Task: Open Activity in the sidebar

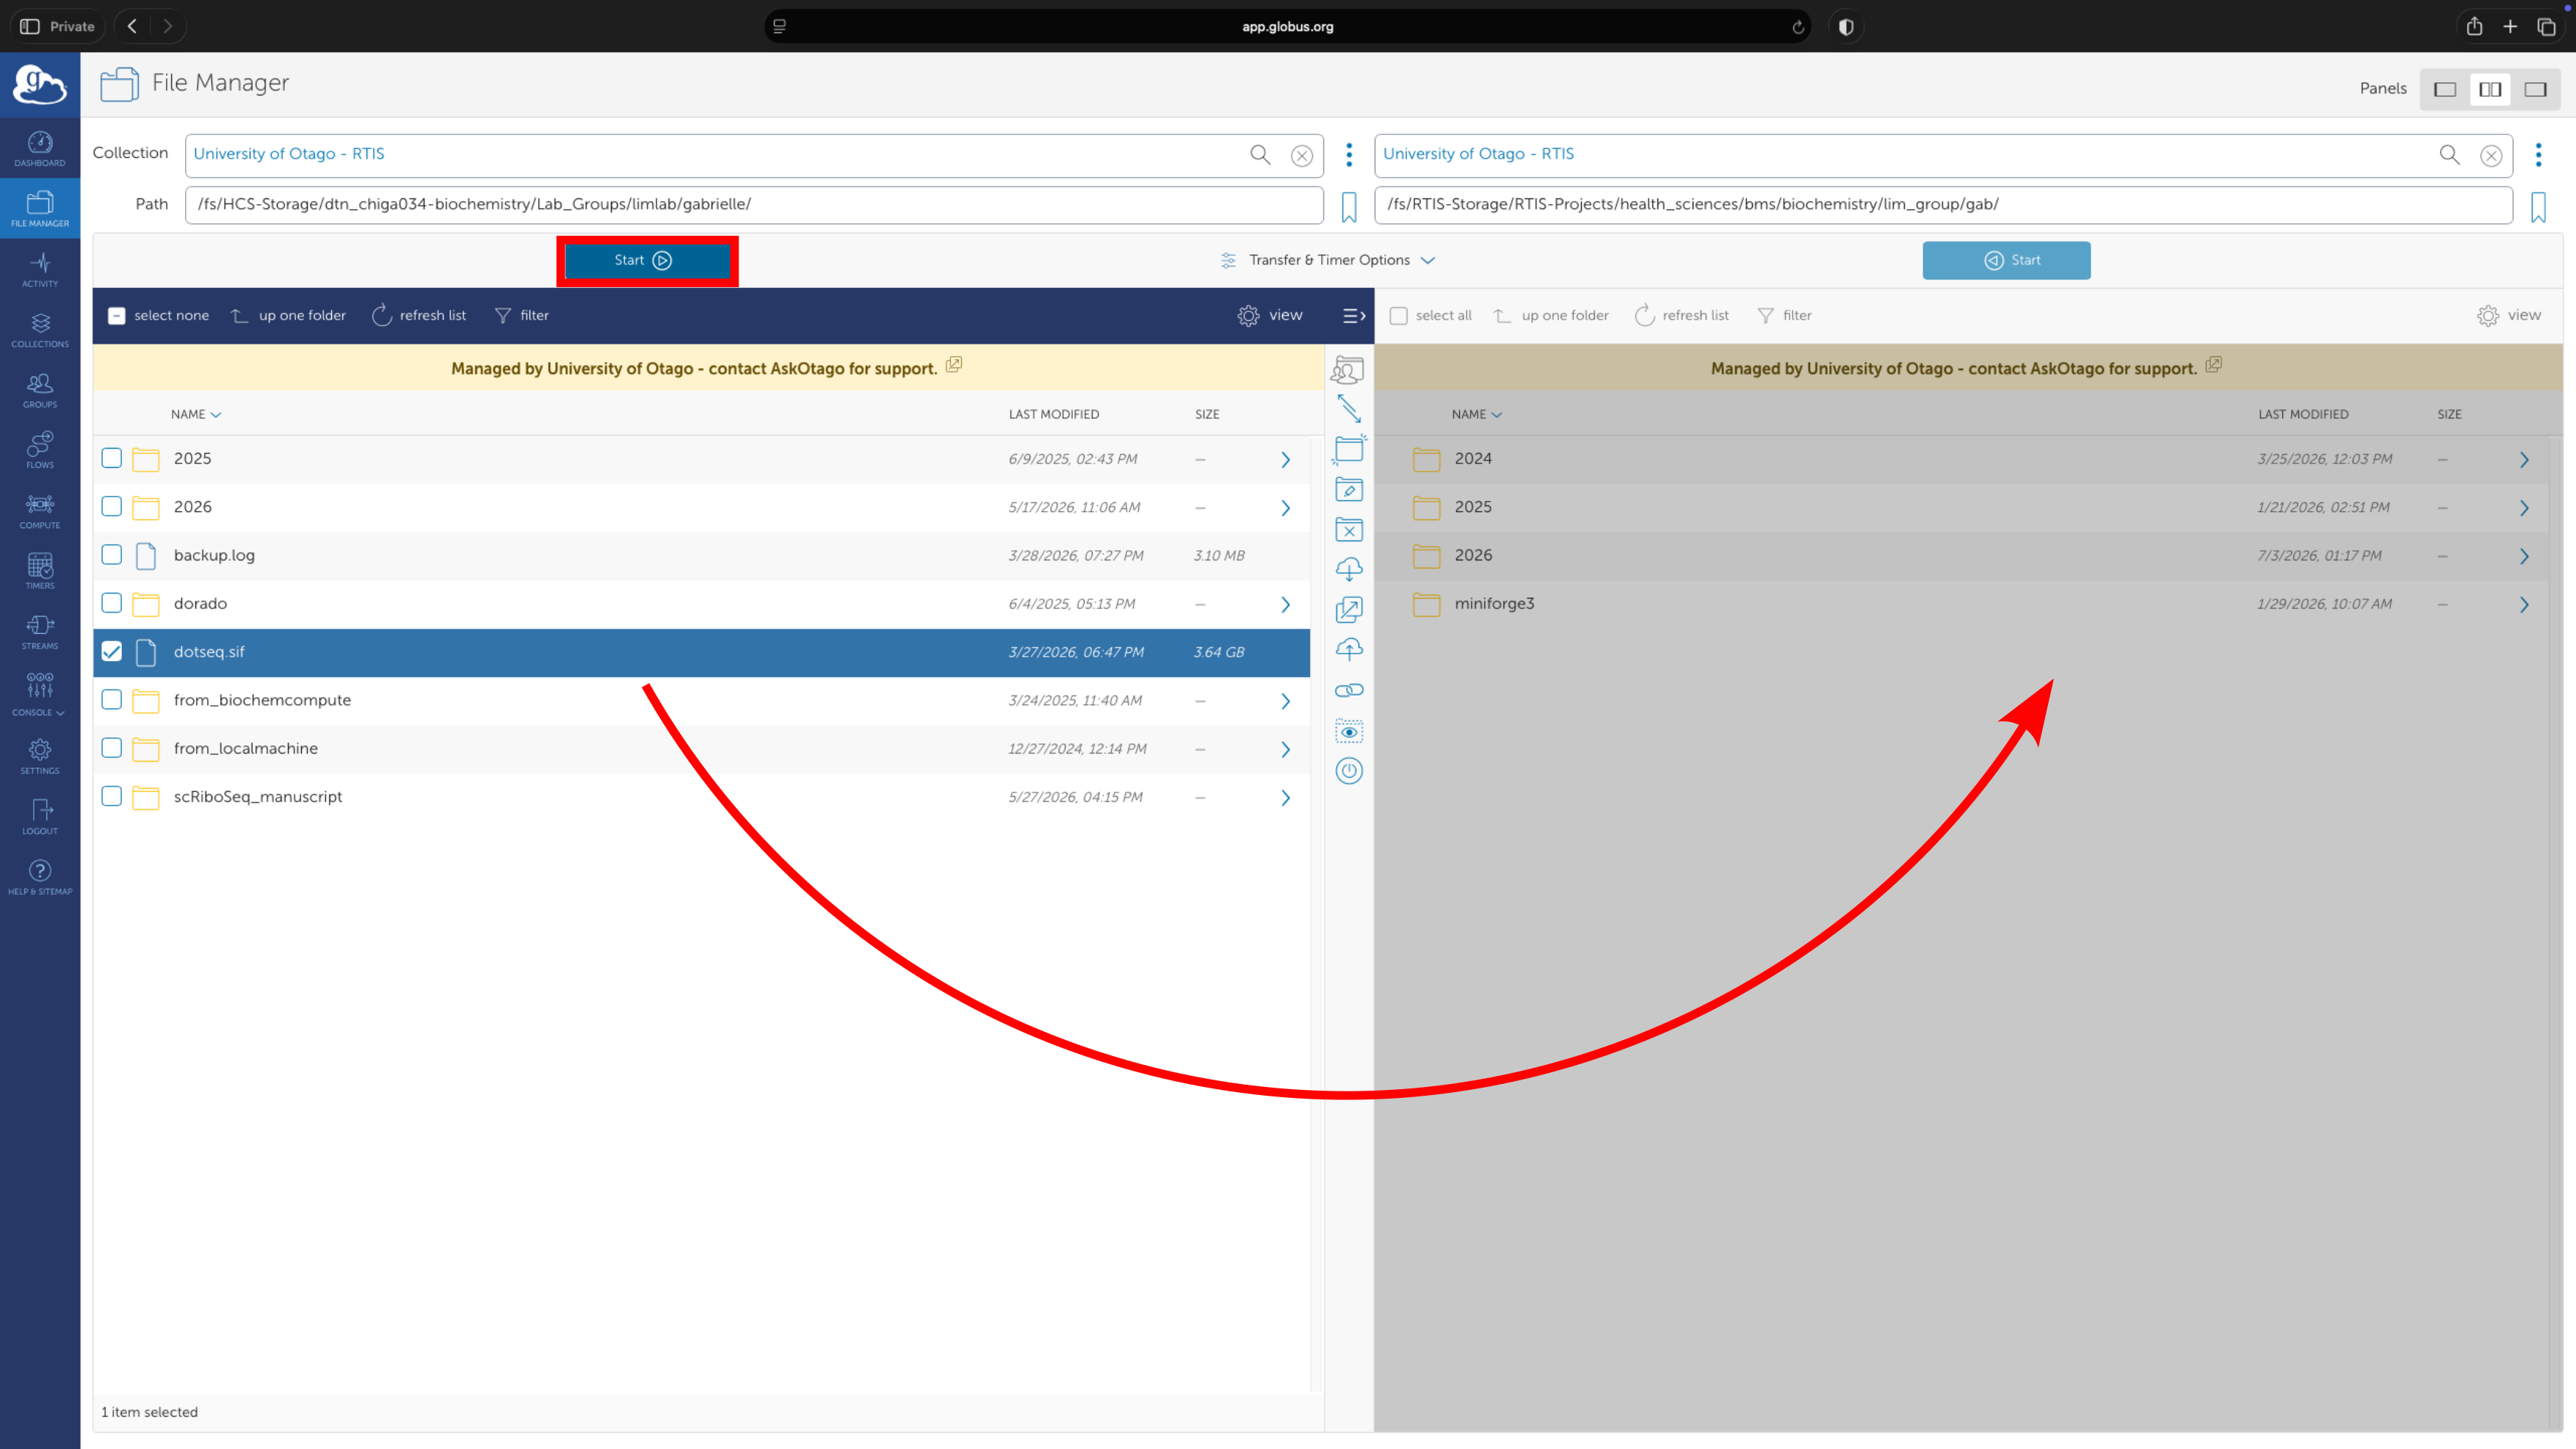Action: coord(40,269)
